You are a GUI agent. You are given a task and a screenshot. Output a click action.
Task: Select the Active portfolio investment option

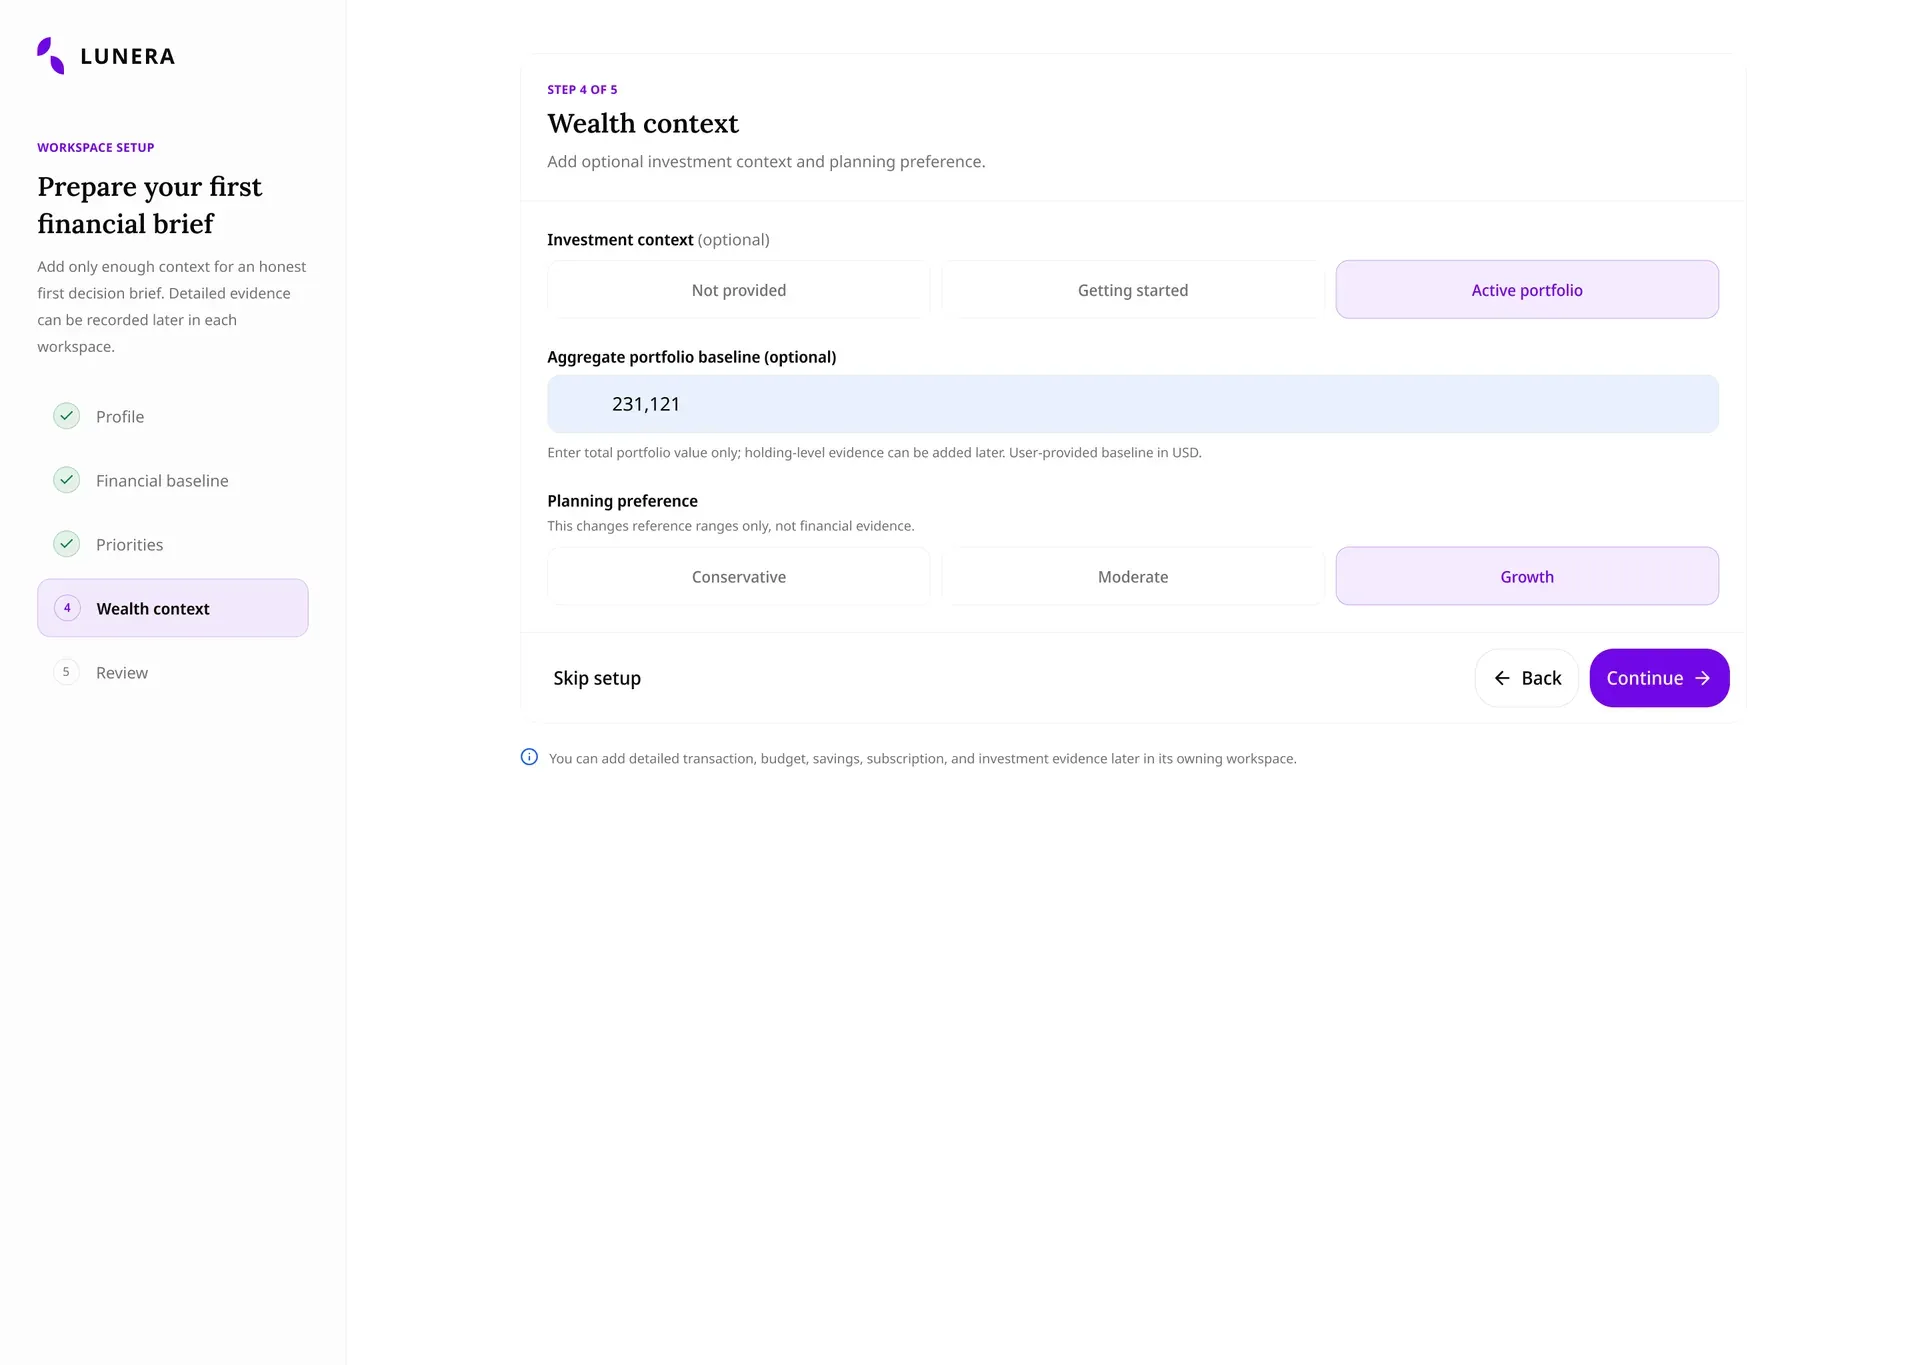point(1527,290)
